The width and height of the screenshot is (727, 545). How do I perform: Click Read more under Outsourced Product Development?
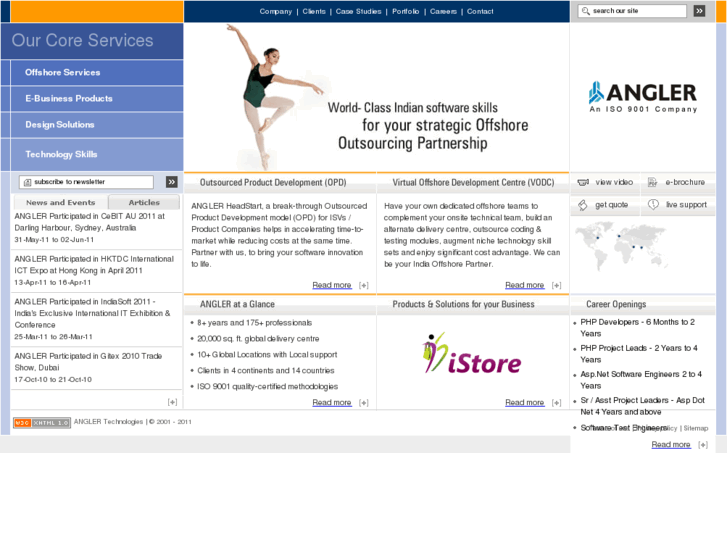click(x=332, y=285)
